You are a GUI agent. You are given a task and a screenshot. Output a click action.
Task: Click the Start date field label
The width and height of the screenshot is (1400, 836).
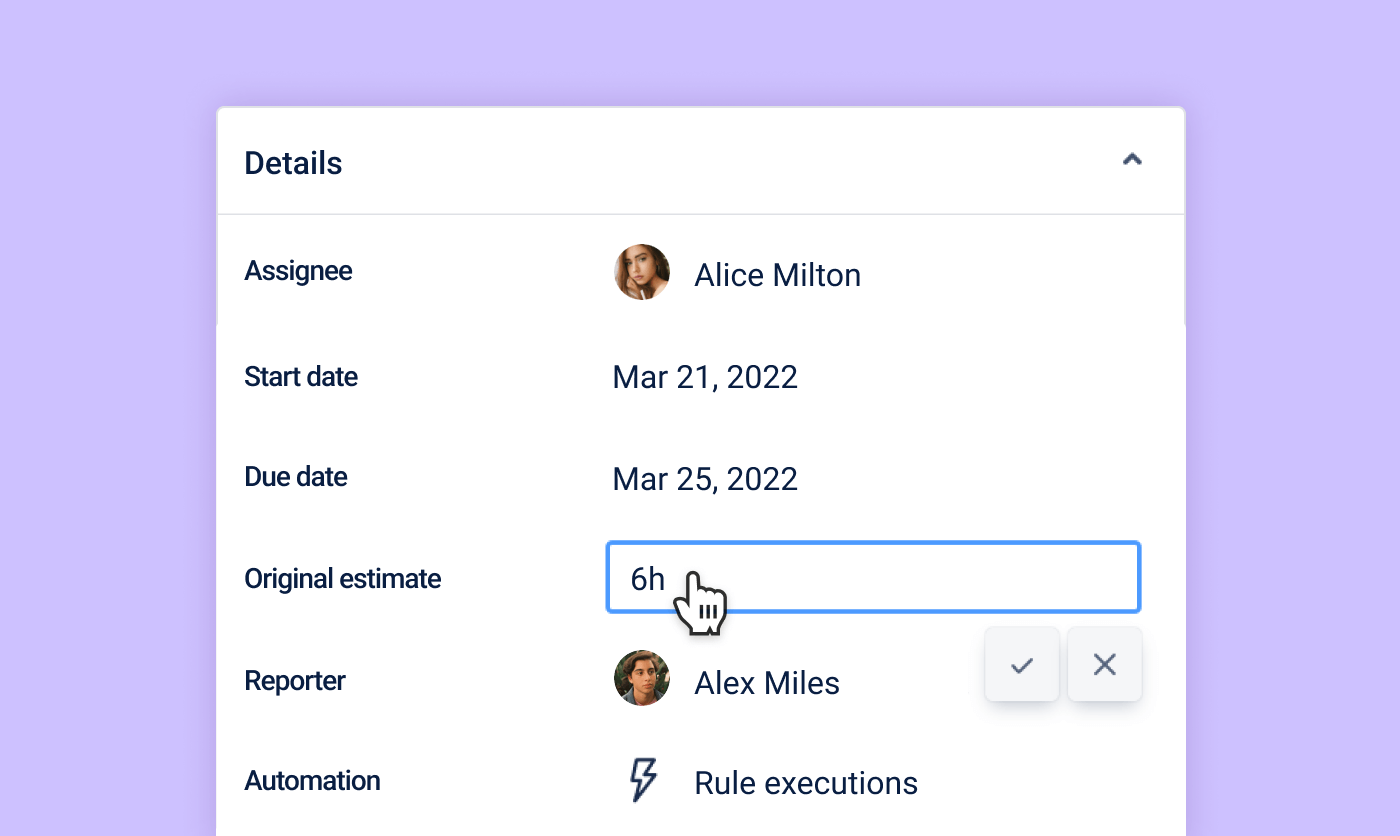(301, 377)
